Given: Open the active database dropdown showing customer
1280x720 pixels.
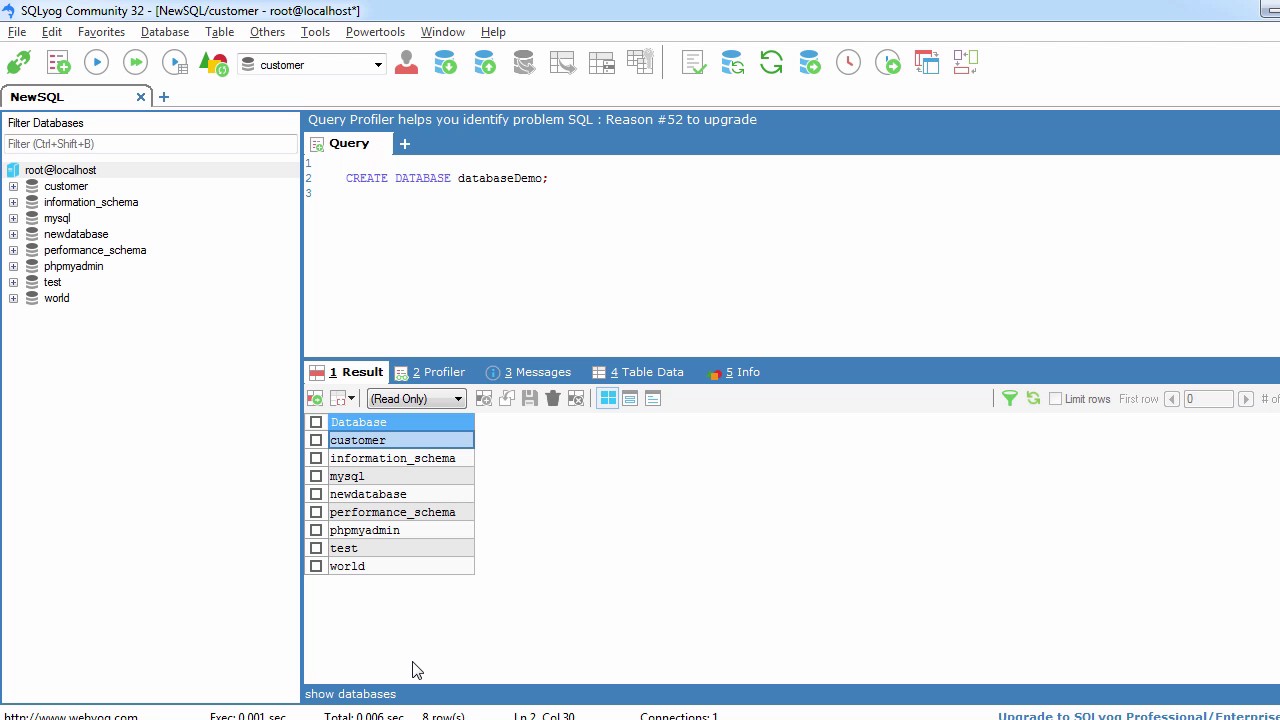Looking at the screenshot, I should pyautogui.click(x=312, y=65).
